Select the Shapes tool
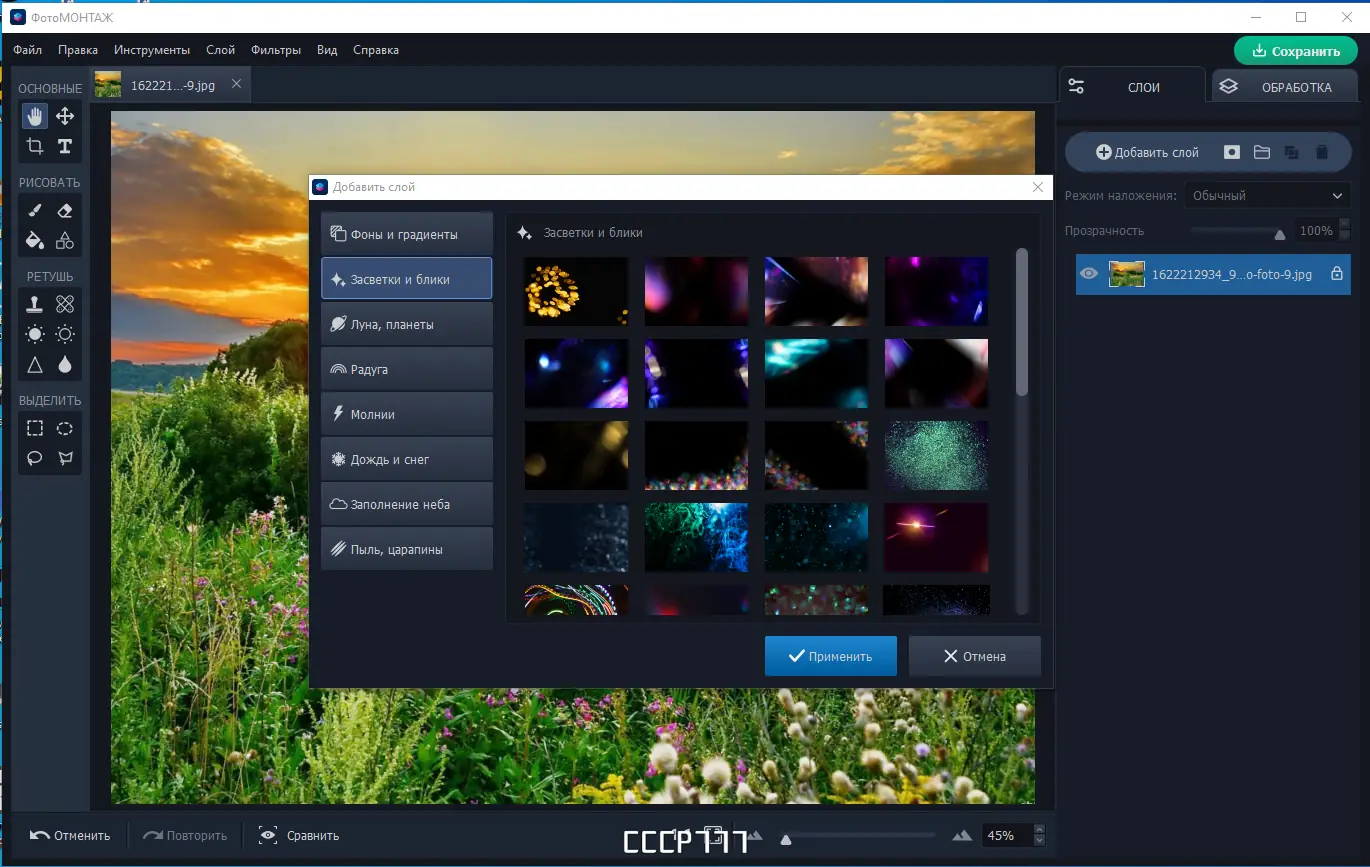1370x867 pixels. click(x=65, y=240)
